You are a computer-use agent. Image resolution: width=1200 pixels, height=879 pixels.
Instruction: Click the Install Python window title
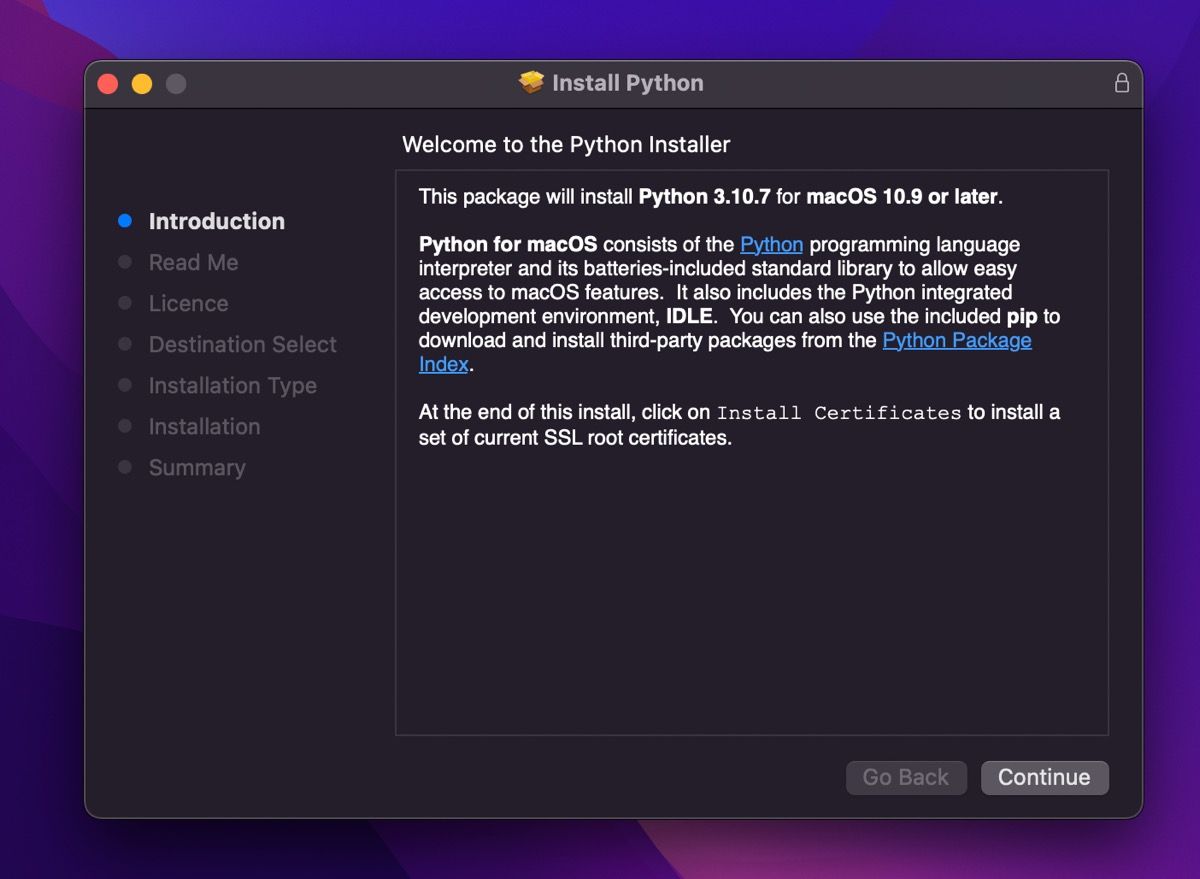coord(625,83)
